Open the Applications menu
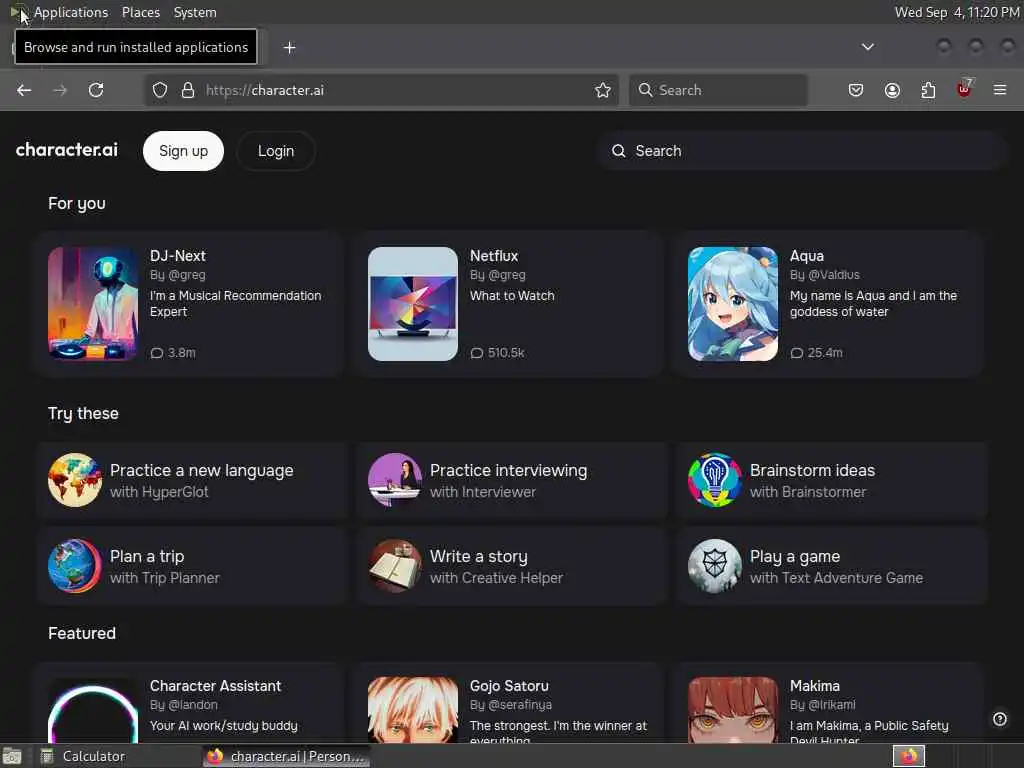 point(71,12)
